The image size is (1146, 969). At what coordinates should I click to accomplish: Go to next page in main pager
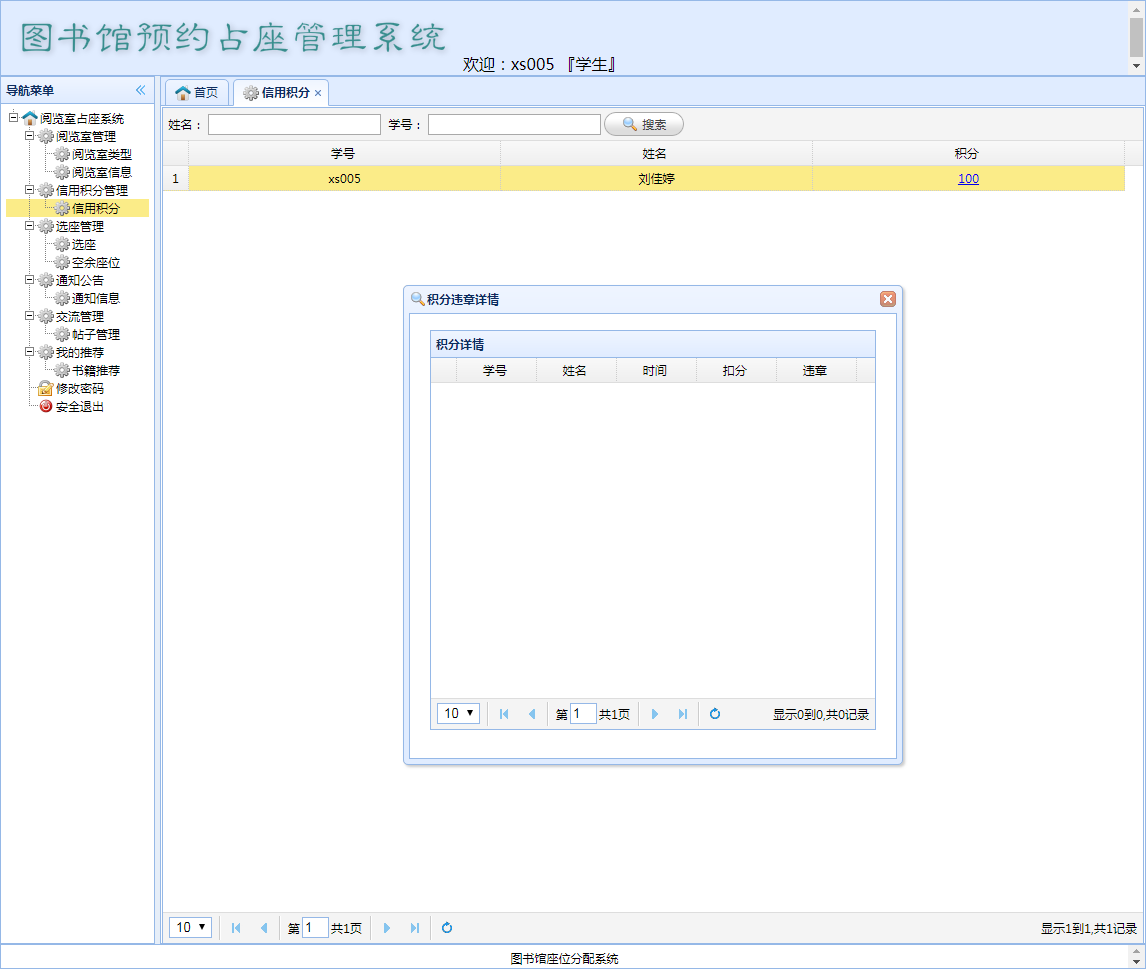[x=387, y=928]
